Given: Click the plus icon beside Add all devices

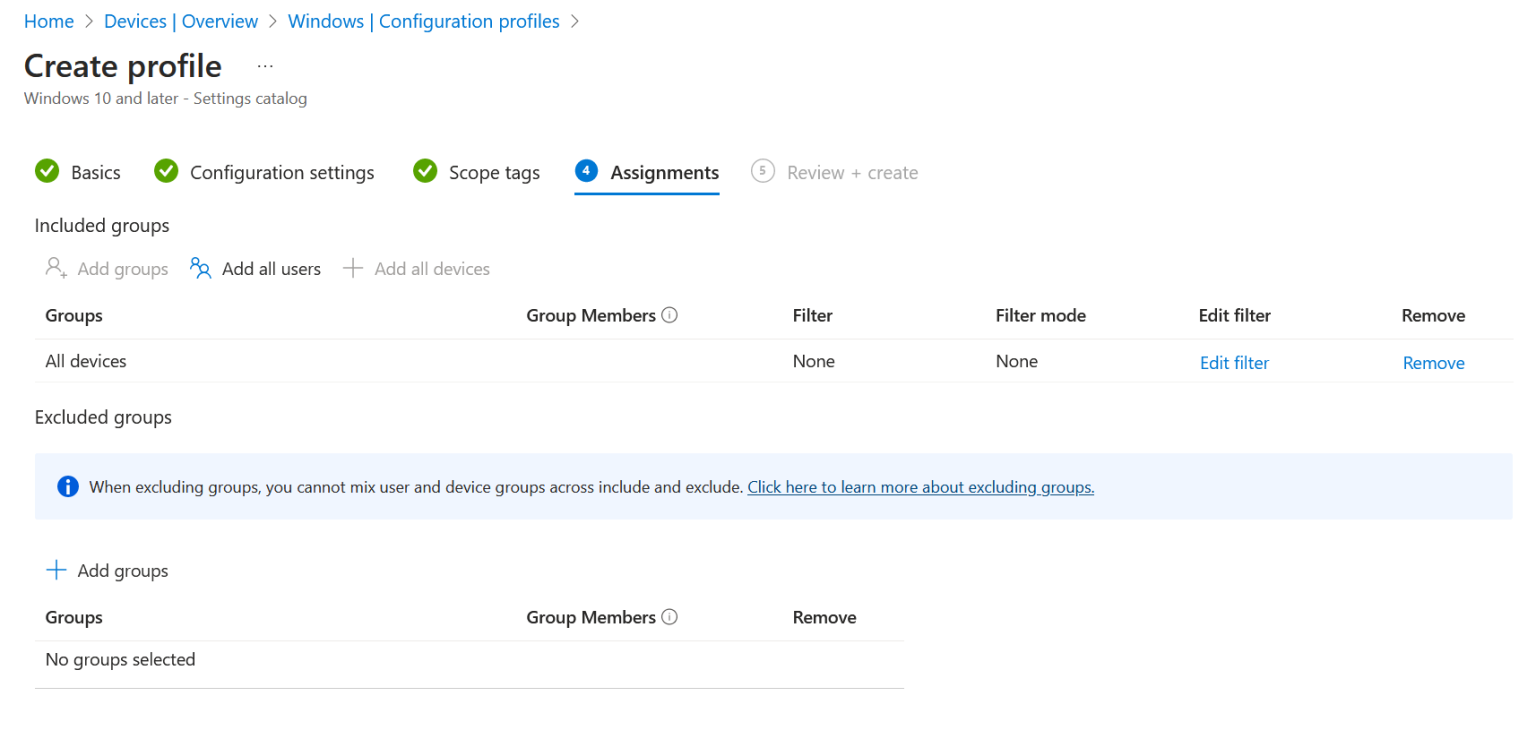Looking at the screenshot, I should [x=352, y=269].
